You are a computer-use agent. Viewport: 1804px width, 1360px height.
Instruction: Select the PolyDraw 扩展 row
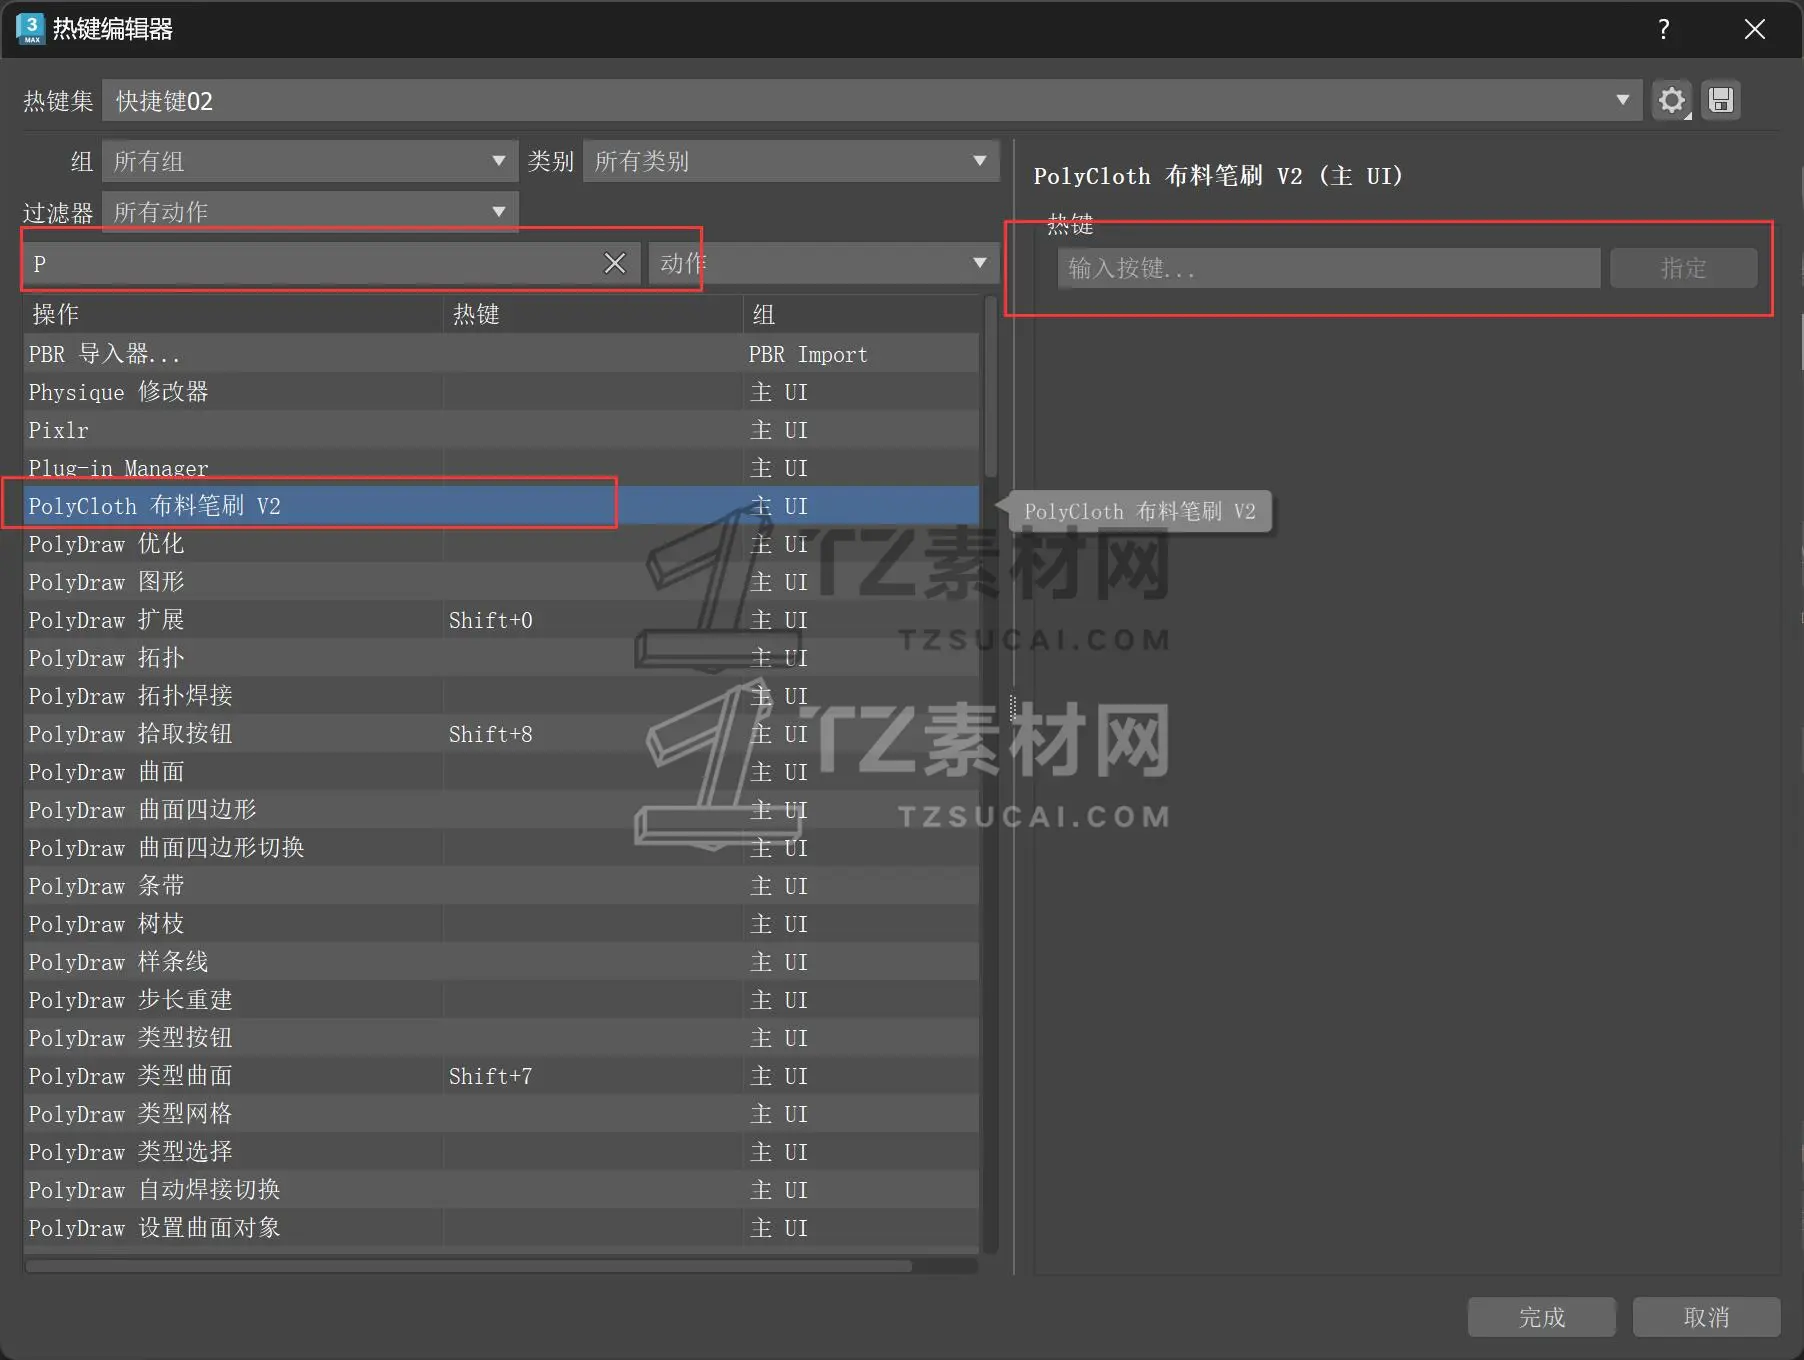click(501, 620)
